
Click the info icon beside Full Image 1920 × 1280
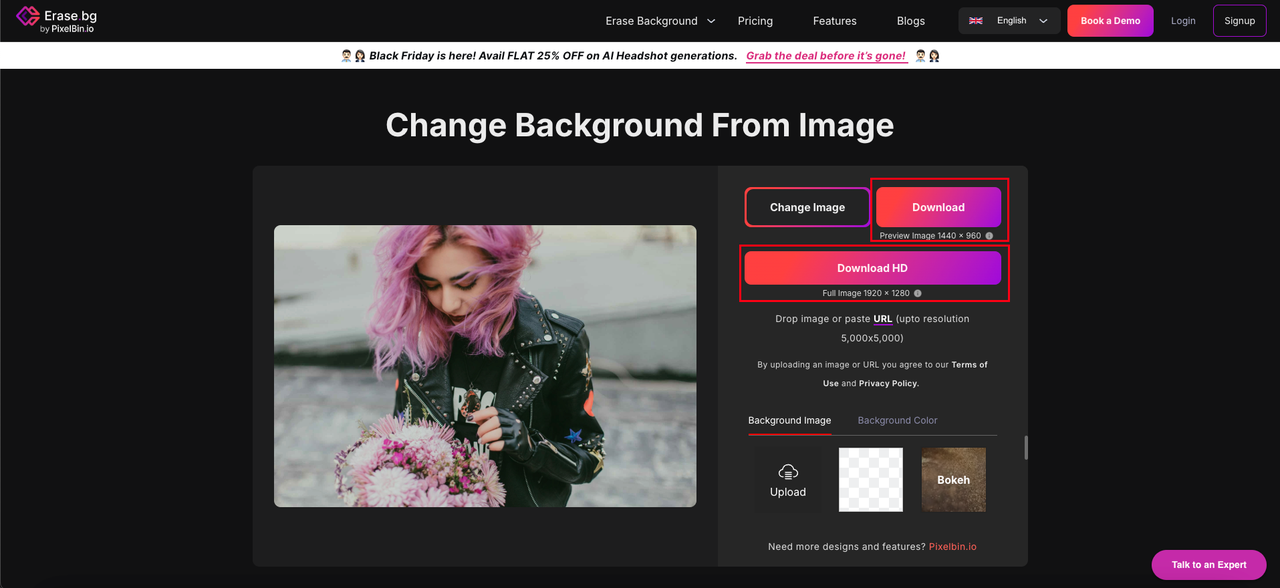(917, 293)
